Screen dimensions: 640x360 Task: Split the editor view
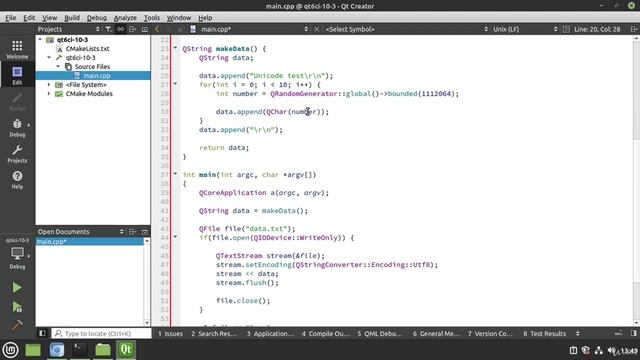tap(633, 29)
